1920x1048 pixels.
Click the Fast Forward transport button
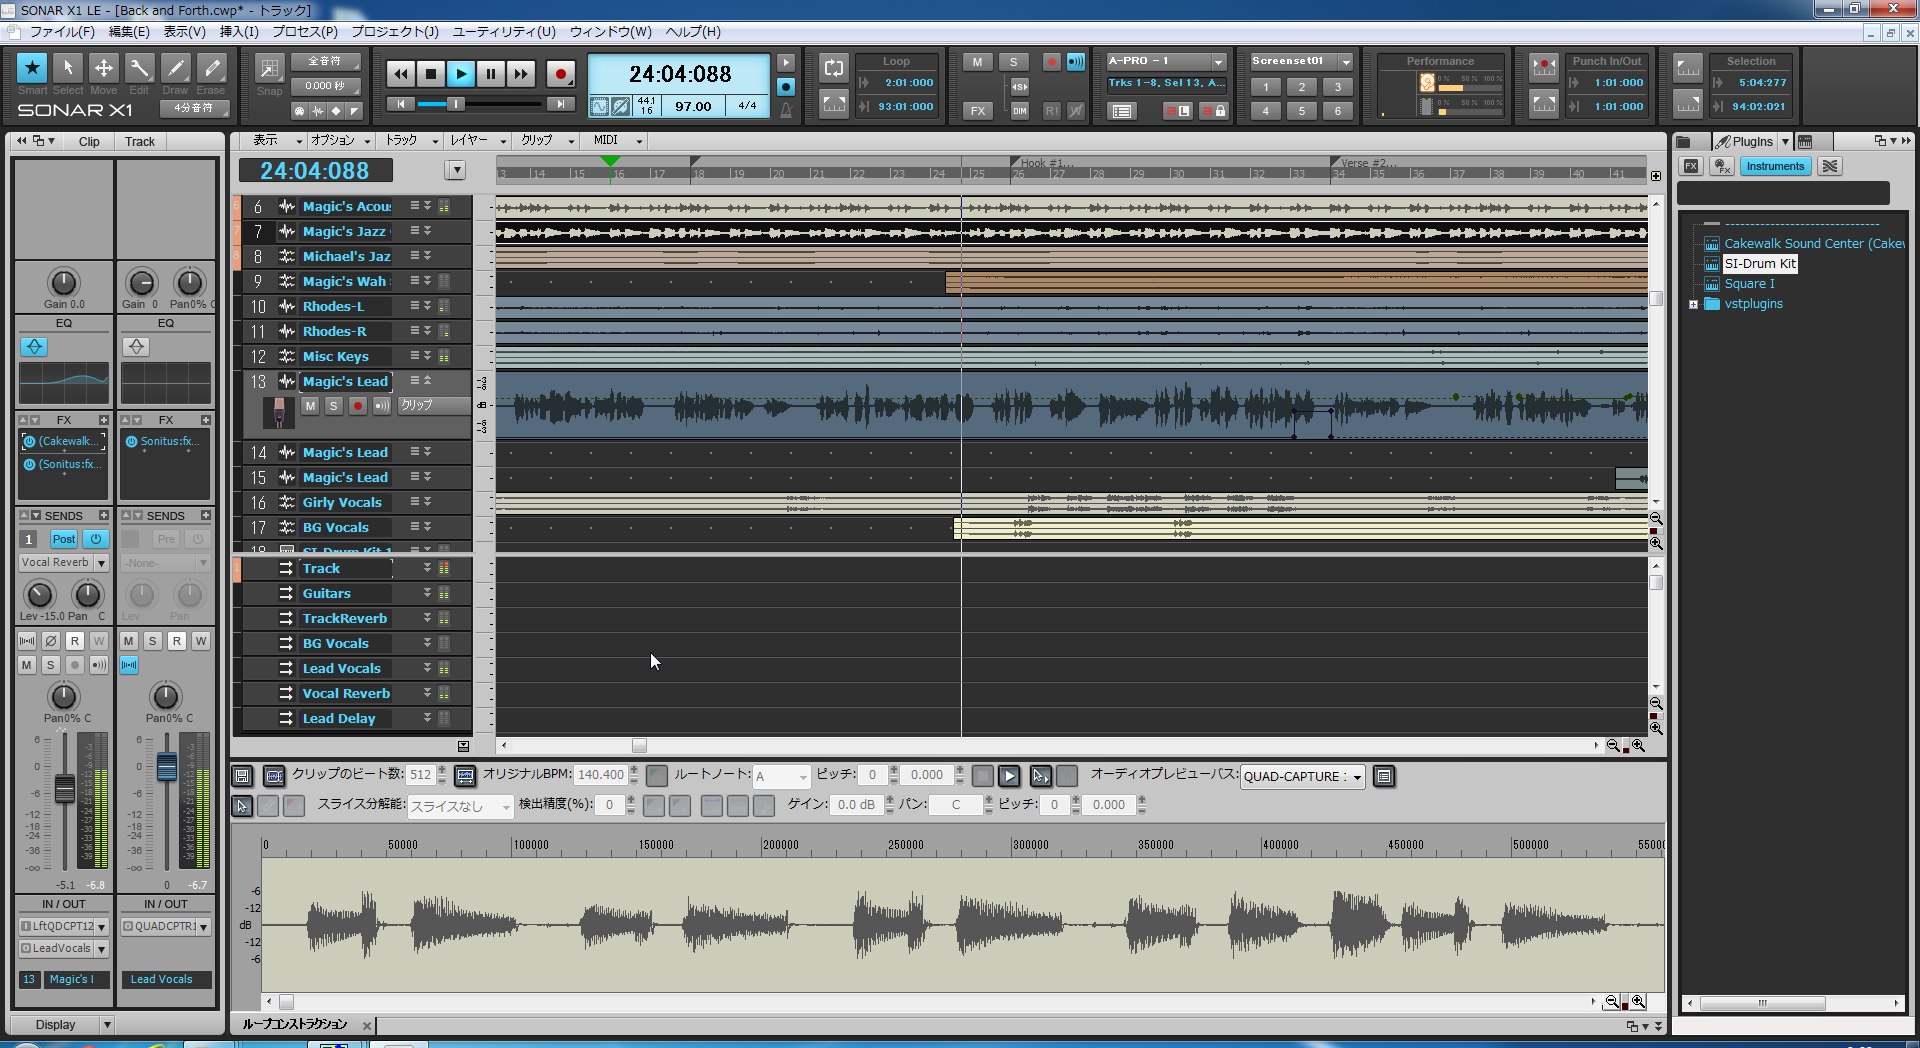521,73
